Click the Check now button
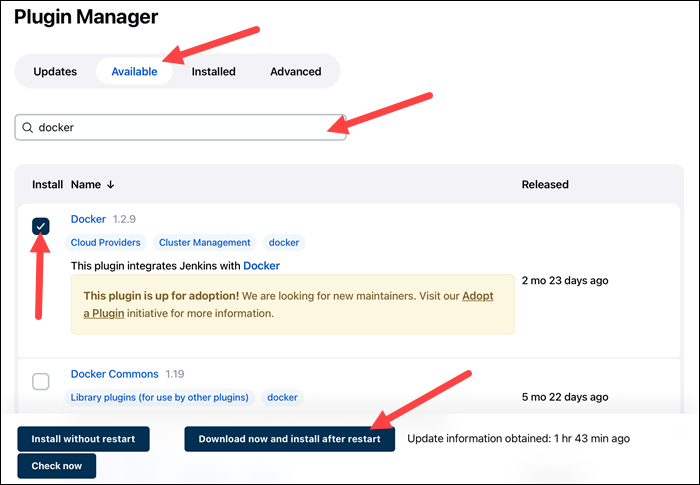This screenshot has height=485, width=700. (57, 466)
